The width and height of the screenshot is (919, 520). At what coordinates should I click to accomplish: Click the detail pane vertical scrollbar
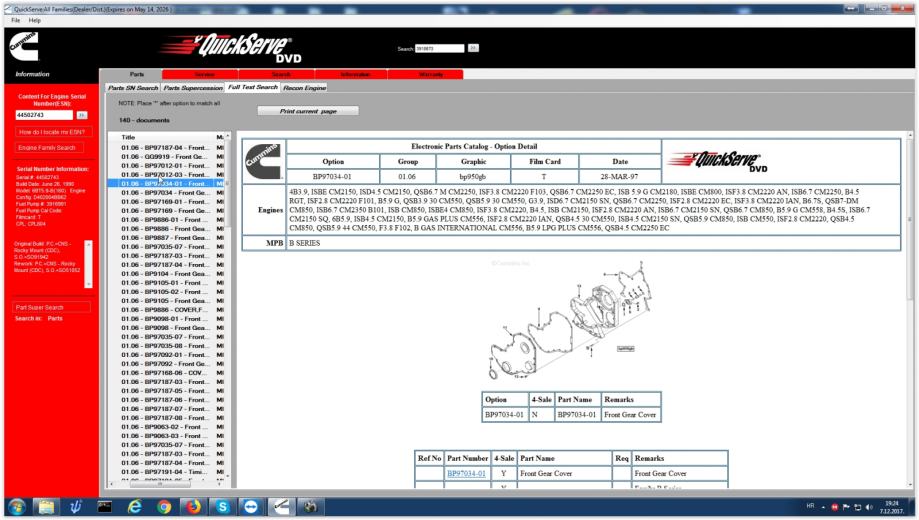[910, 308]
